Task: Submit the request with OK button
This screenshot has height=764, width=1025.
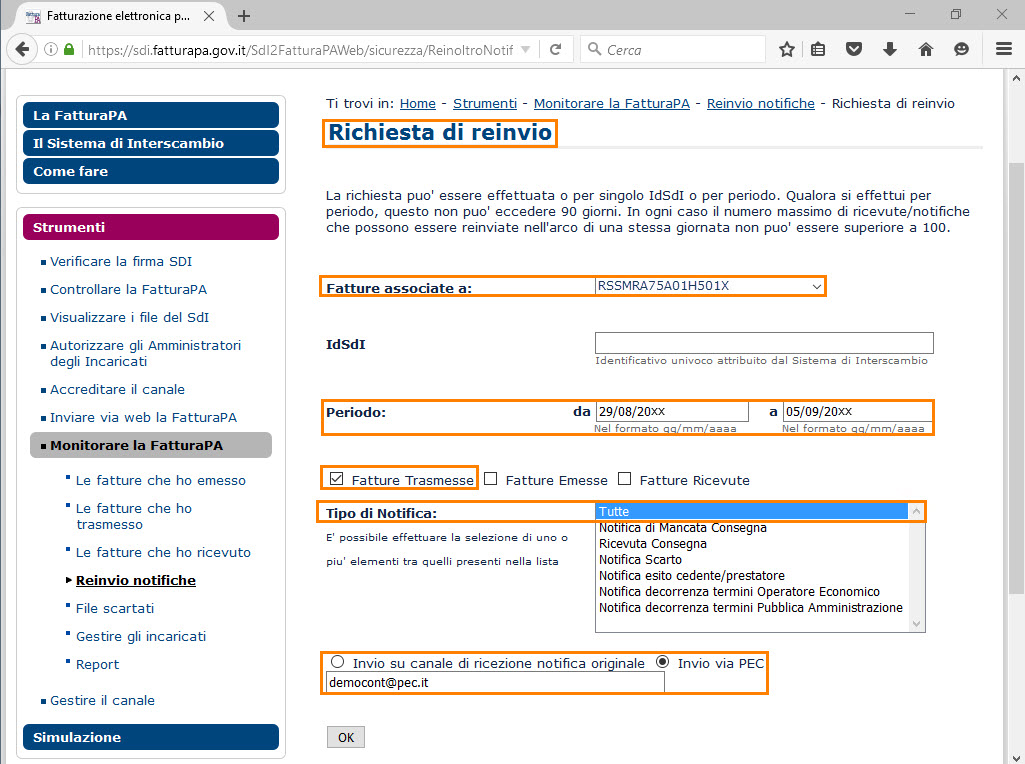Action: [x=346, y=737]
